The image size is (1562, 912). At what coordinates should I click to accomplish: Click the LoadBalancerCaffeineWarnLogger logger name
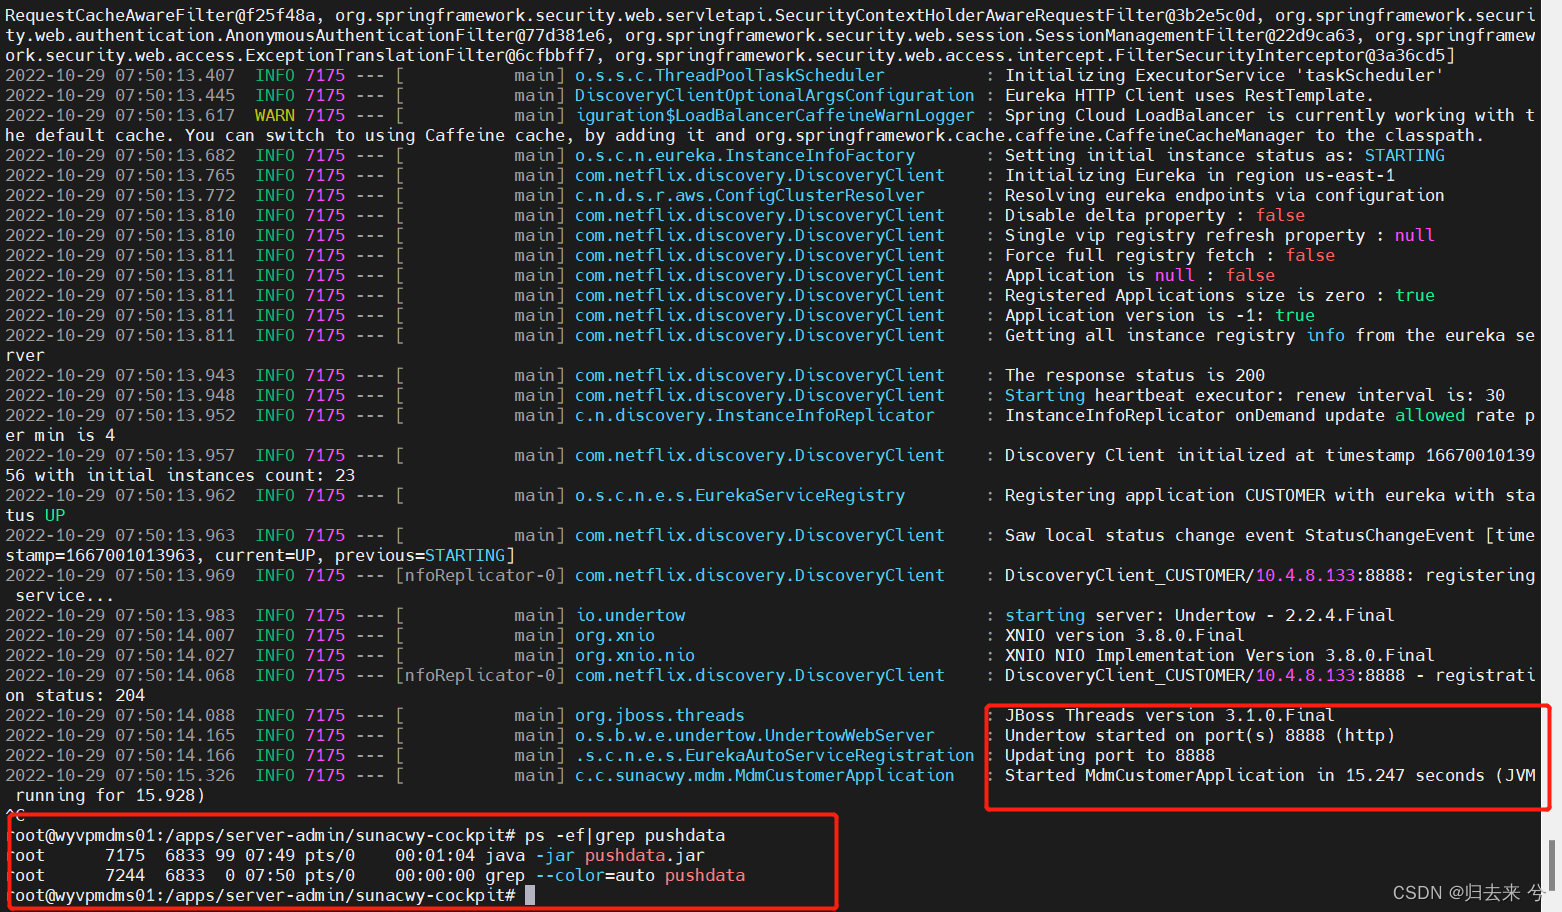point(774,116)
